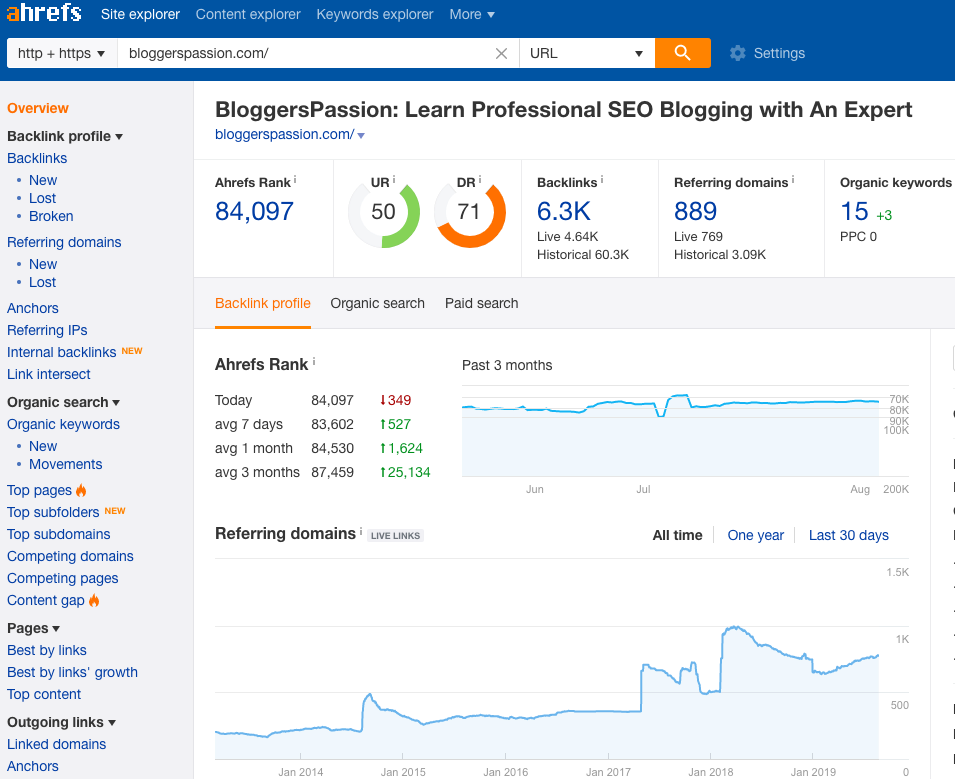This screenshot has width=955, height=779.
Task: Open the URL mode dropdown
Action: [x=586, y=54]
